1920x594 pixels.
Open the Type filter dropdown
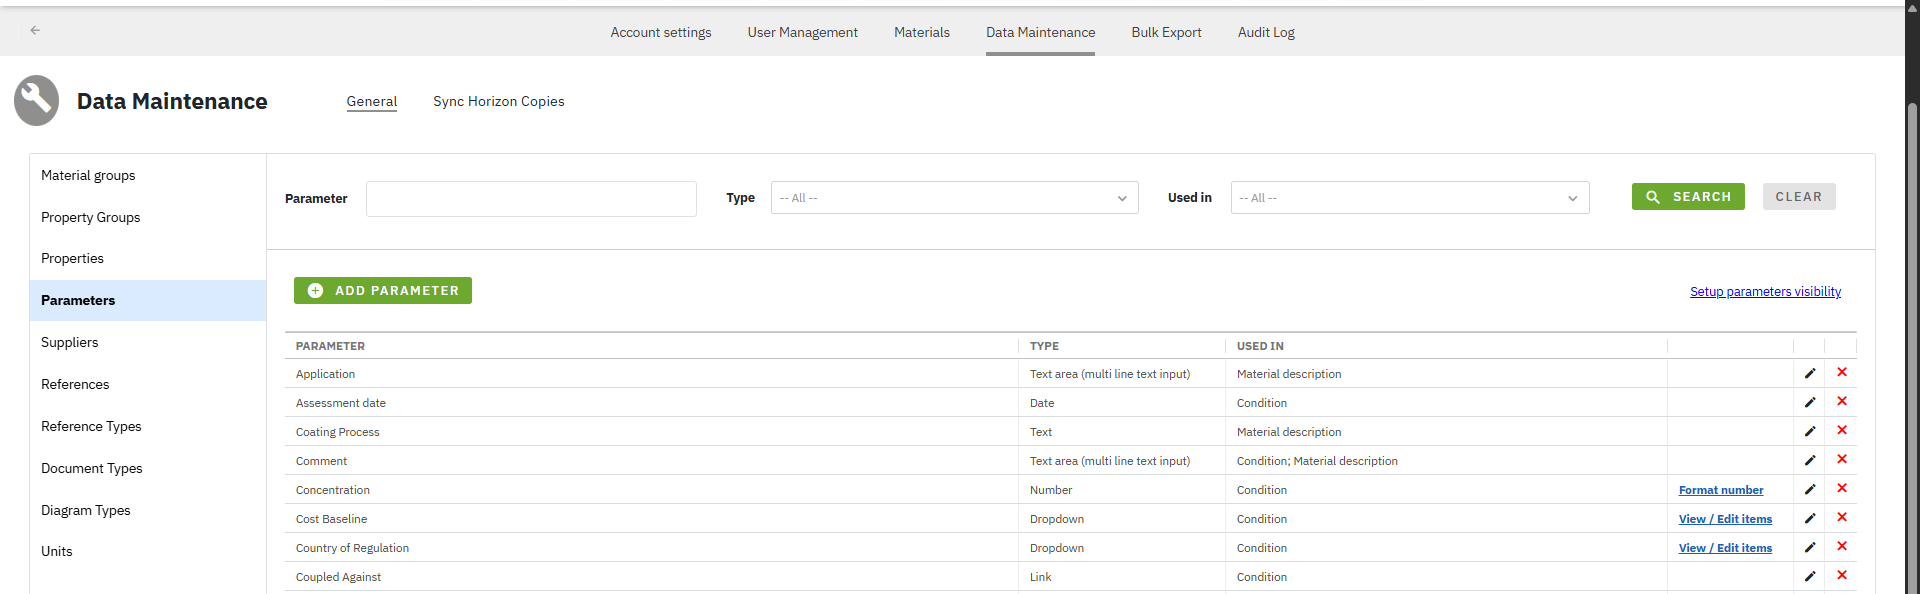(x=954, y=198)
